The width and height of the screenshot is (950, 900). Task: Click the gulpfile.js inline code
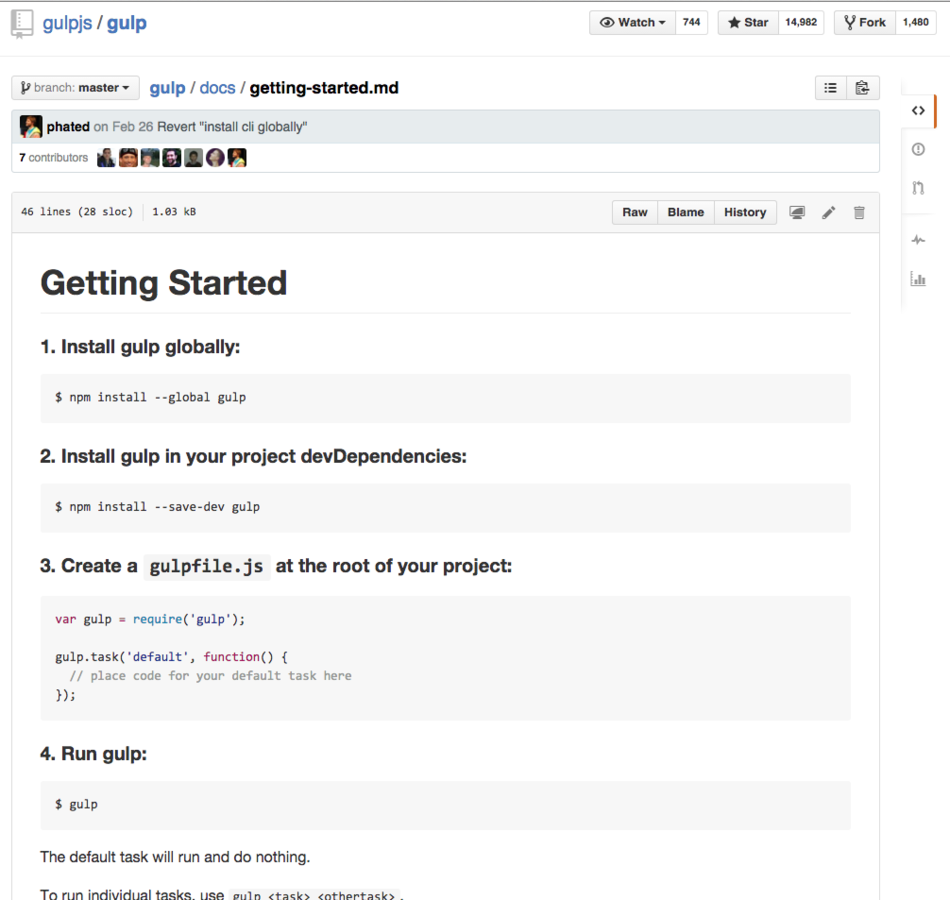tap(207, 566)
